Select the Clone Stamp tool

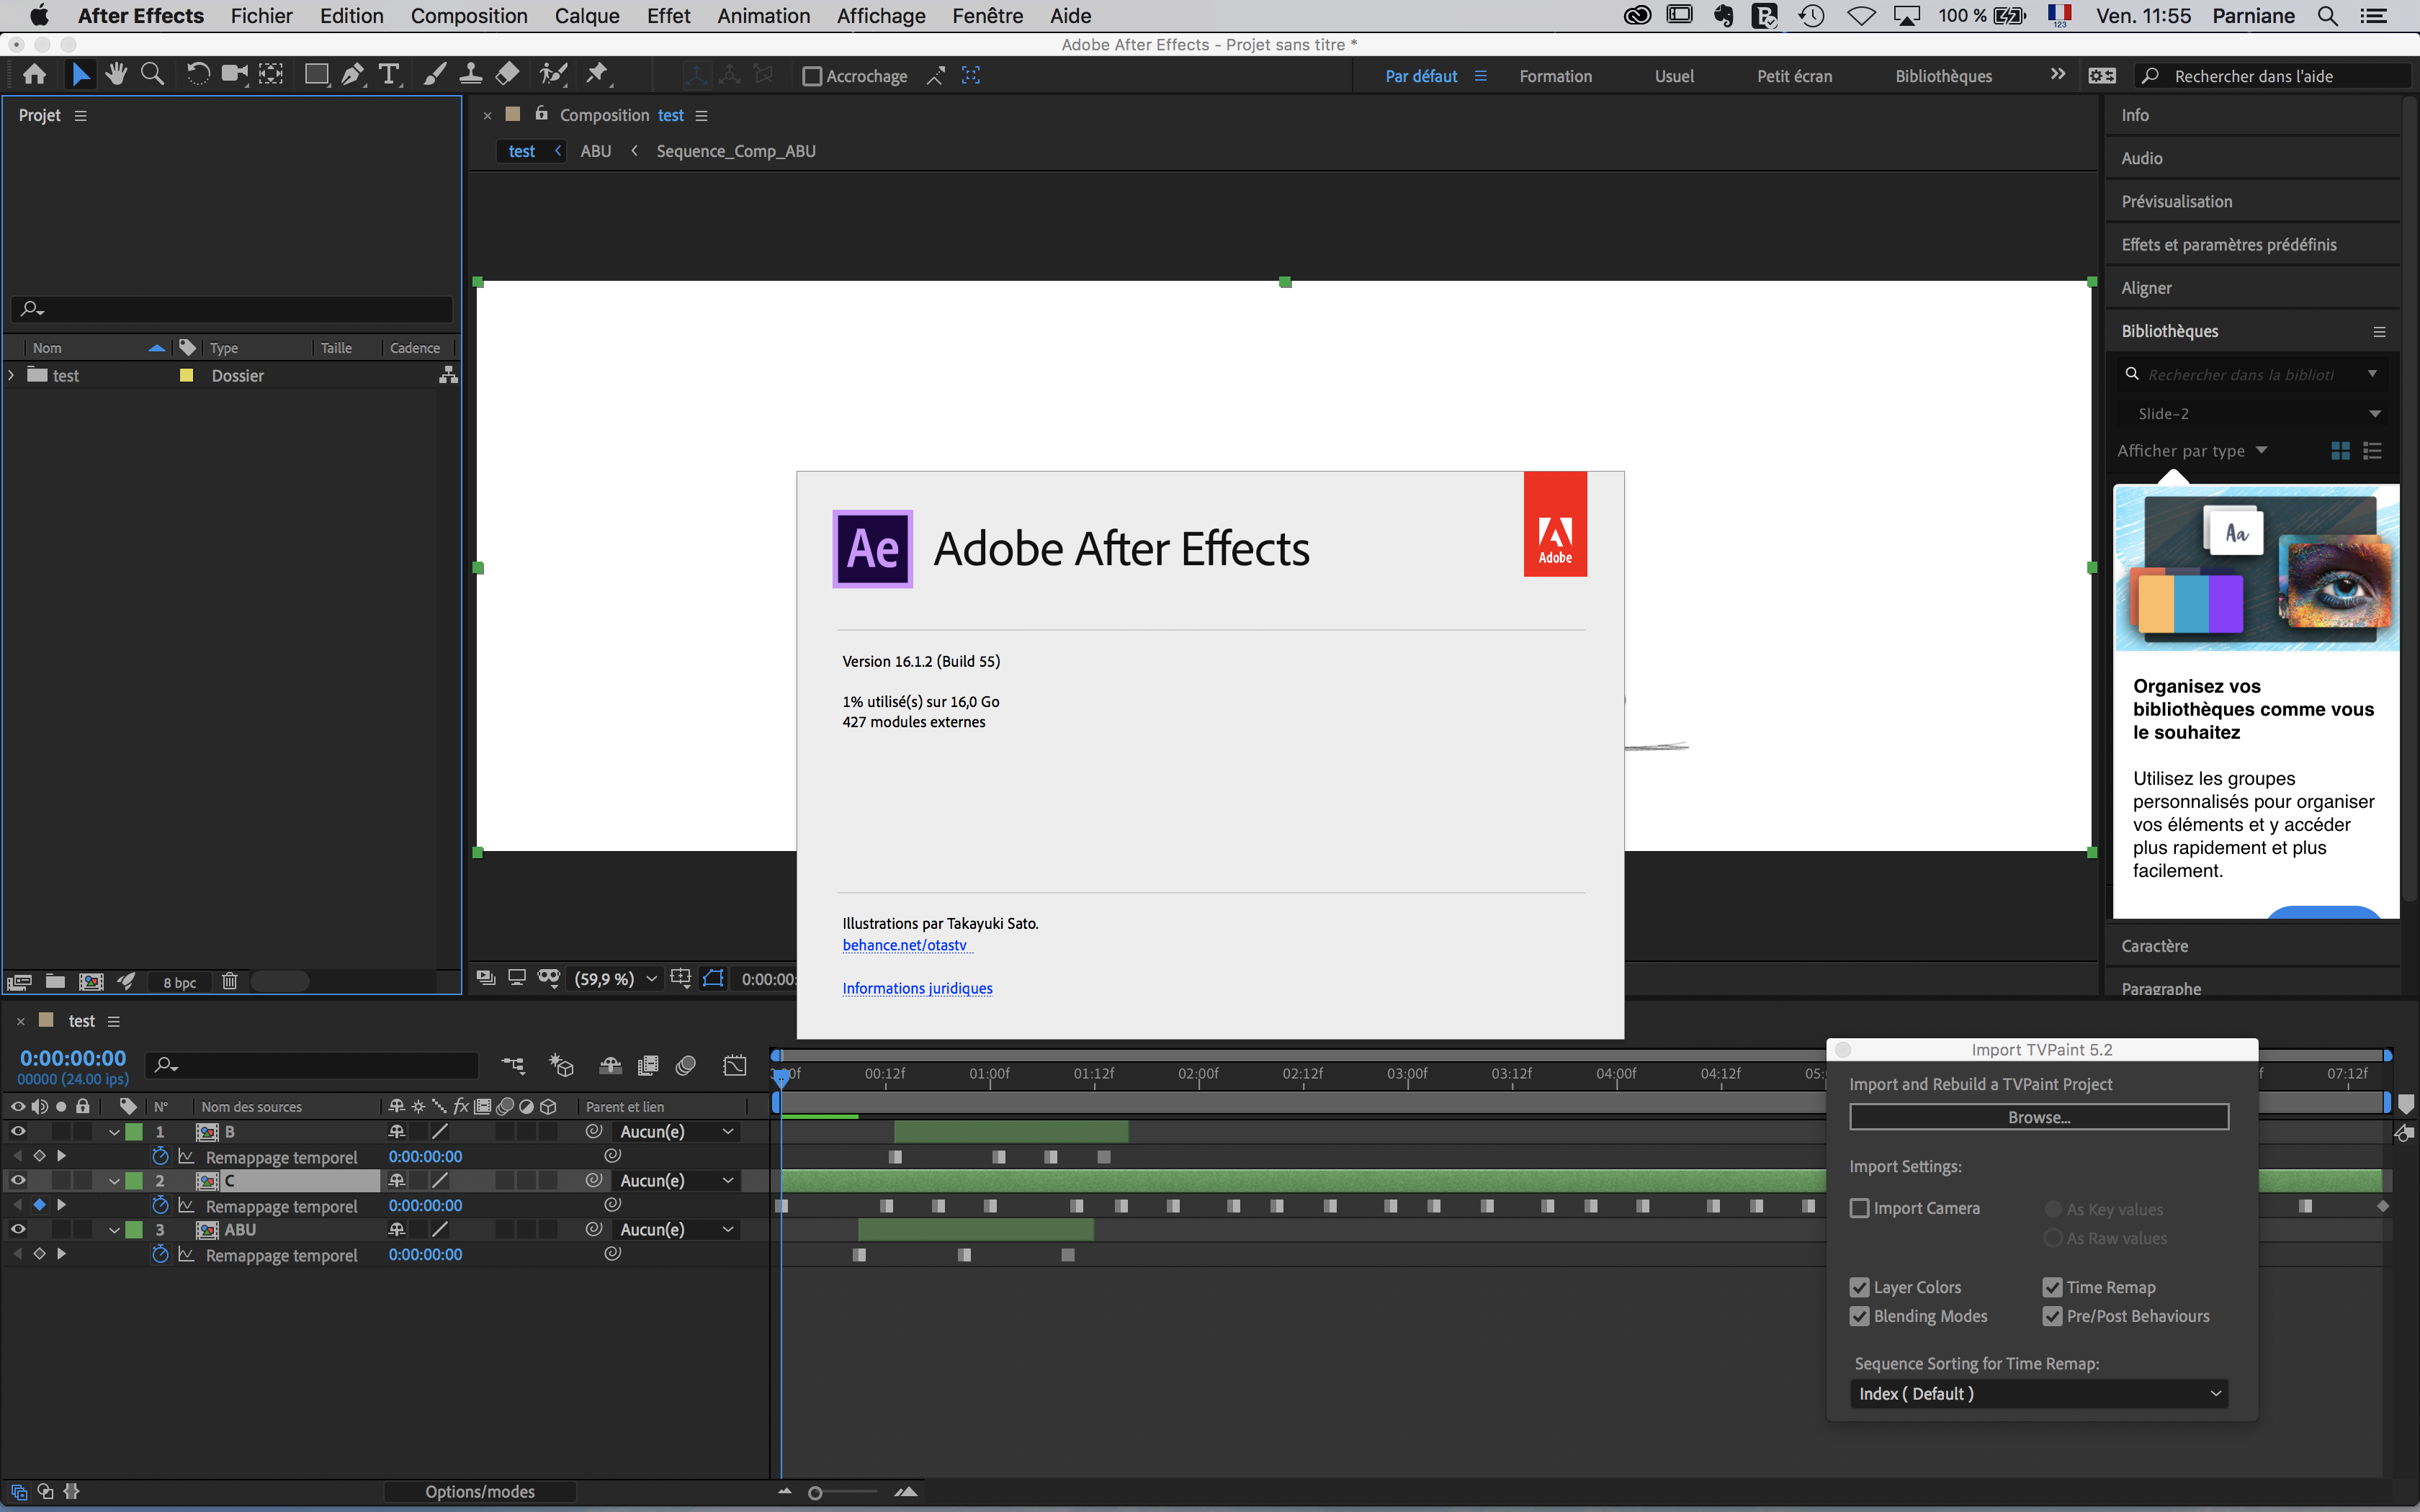471,75
